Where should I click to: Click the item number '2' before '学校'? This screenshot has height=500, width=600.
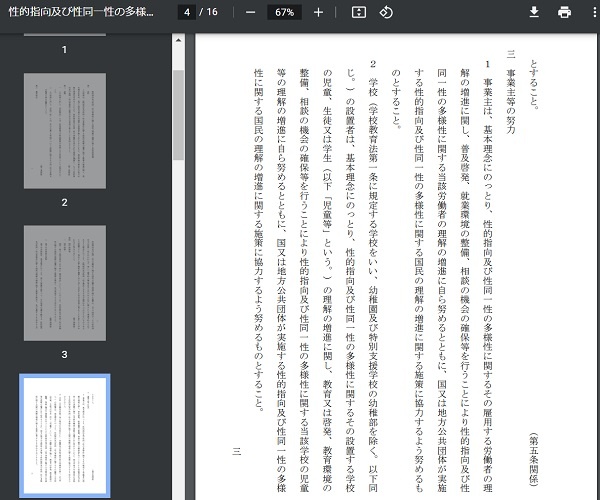tap(373, 64)
